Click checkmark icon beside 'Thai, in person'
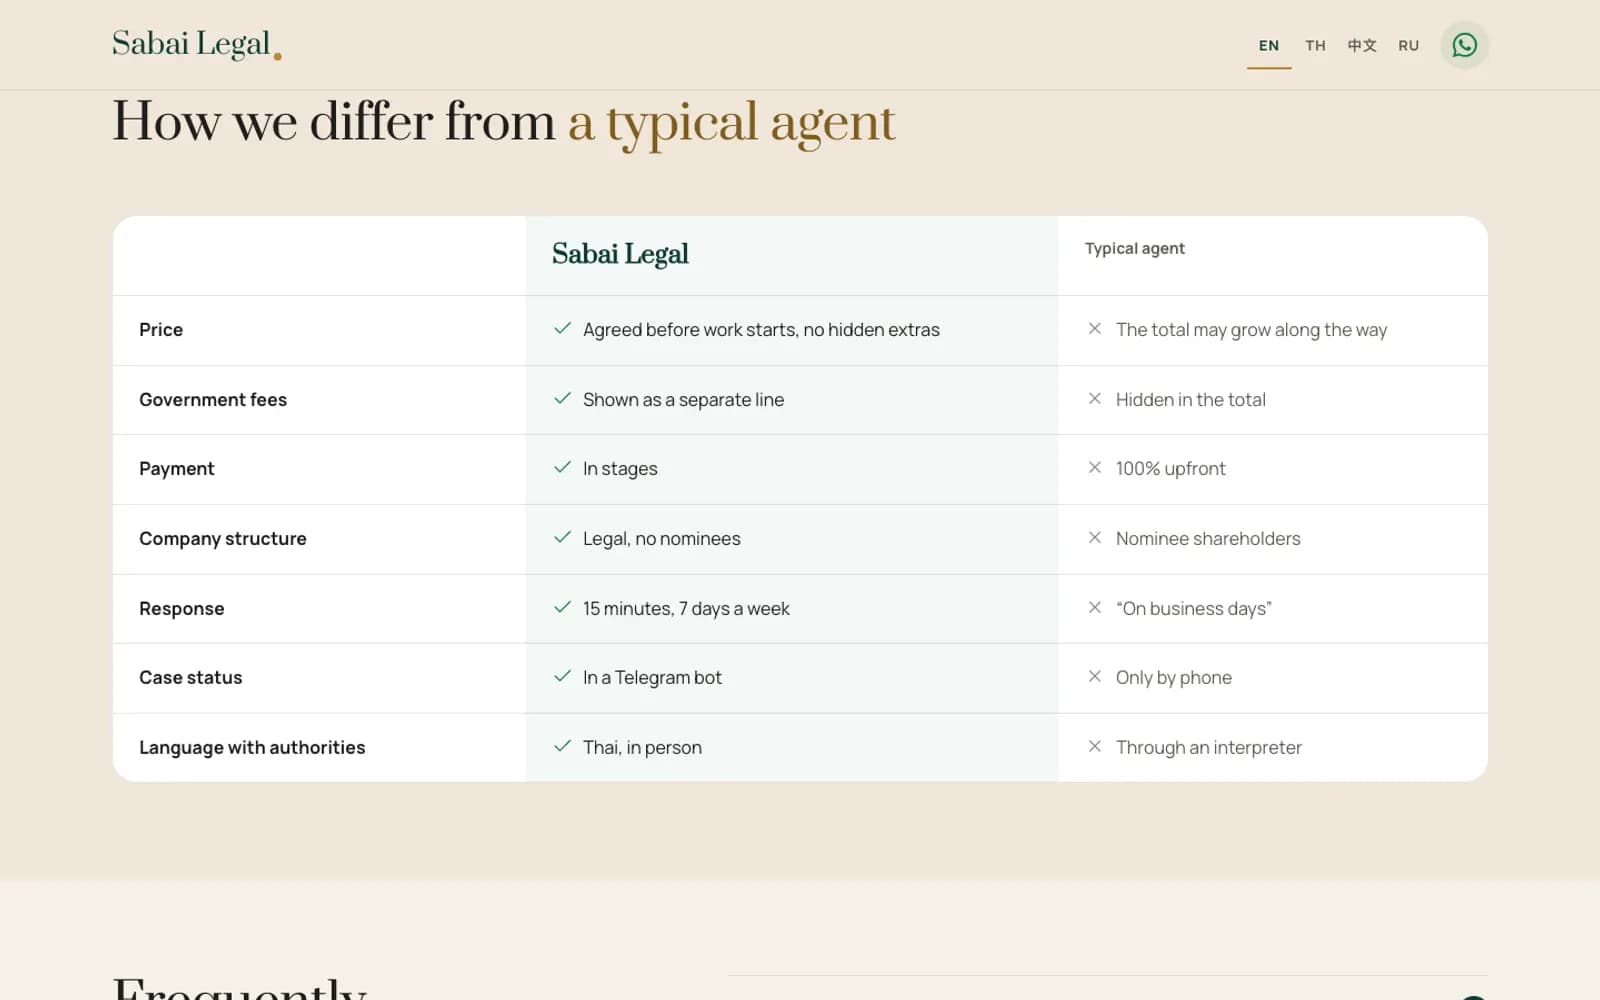1600x1000 pixels. tap(563, 747)
